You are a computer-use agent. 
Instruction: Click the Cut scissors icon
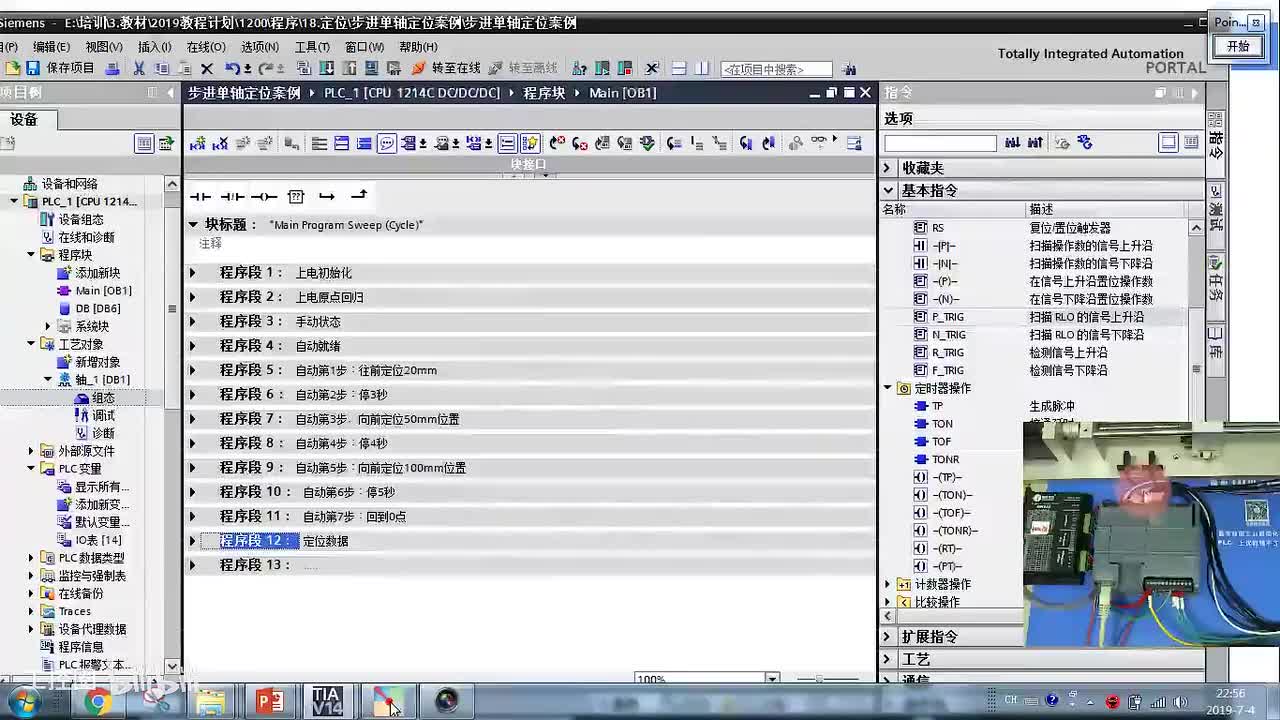coord(139,68)
